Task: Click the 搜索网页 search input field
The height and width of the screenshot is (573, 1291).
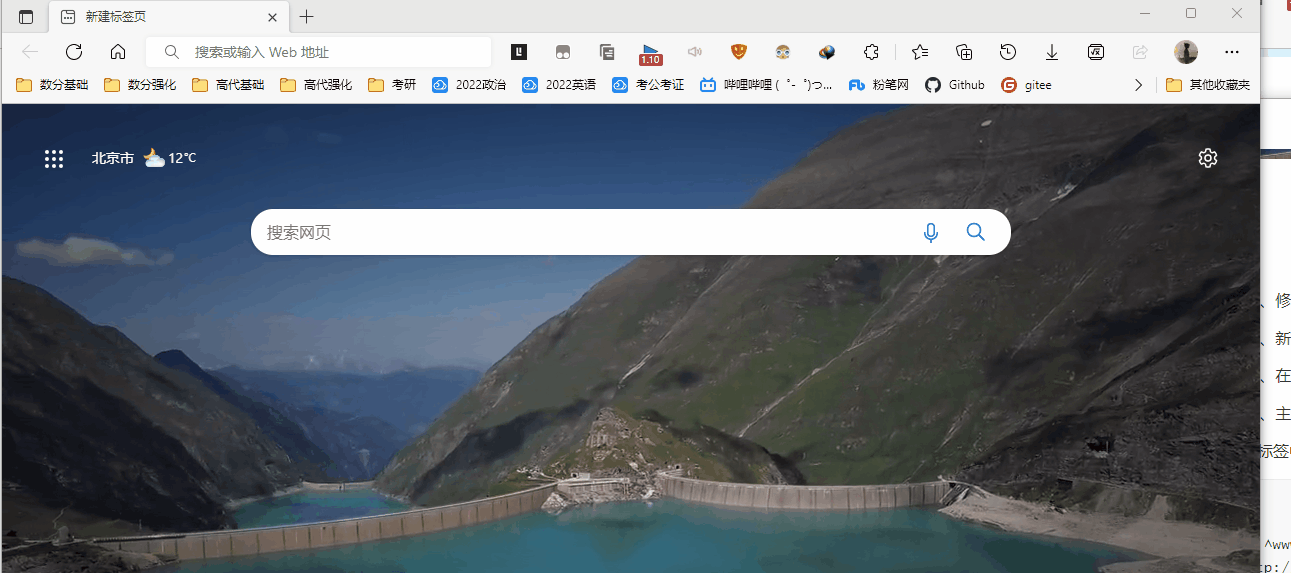Action: tap(580, 233)
